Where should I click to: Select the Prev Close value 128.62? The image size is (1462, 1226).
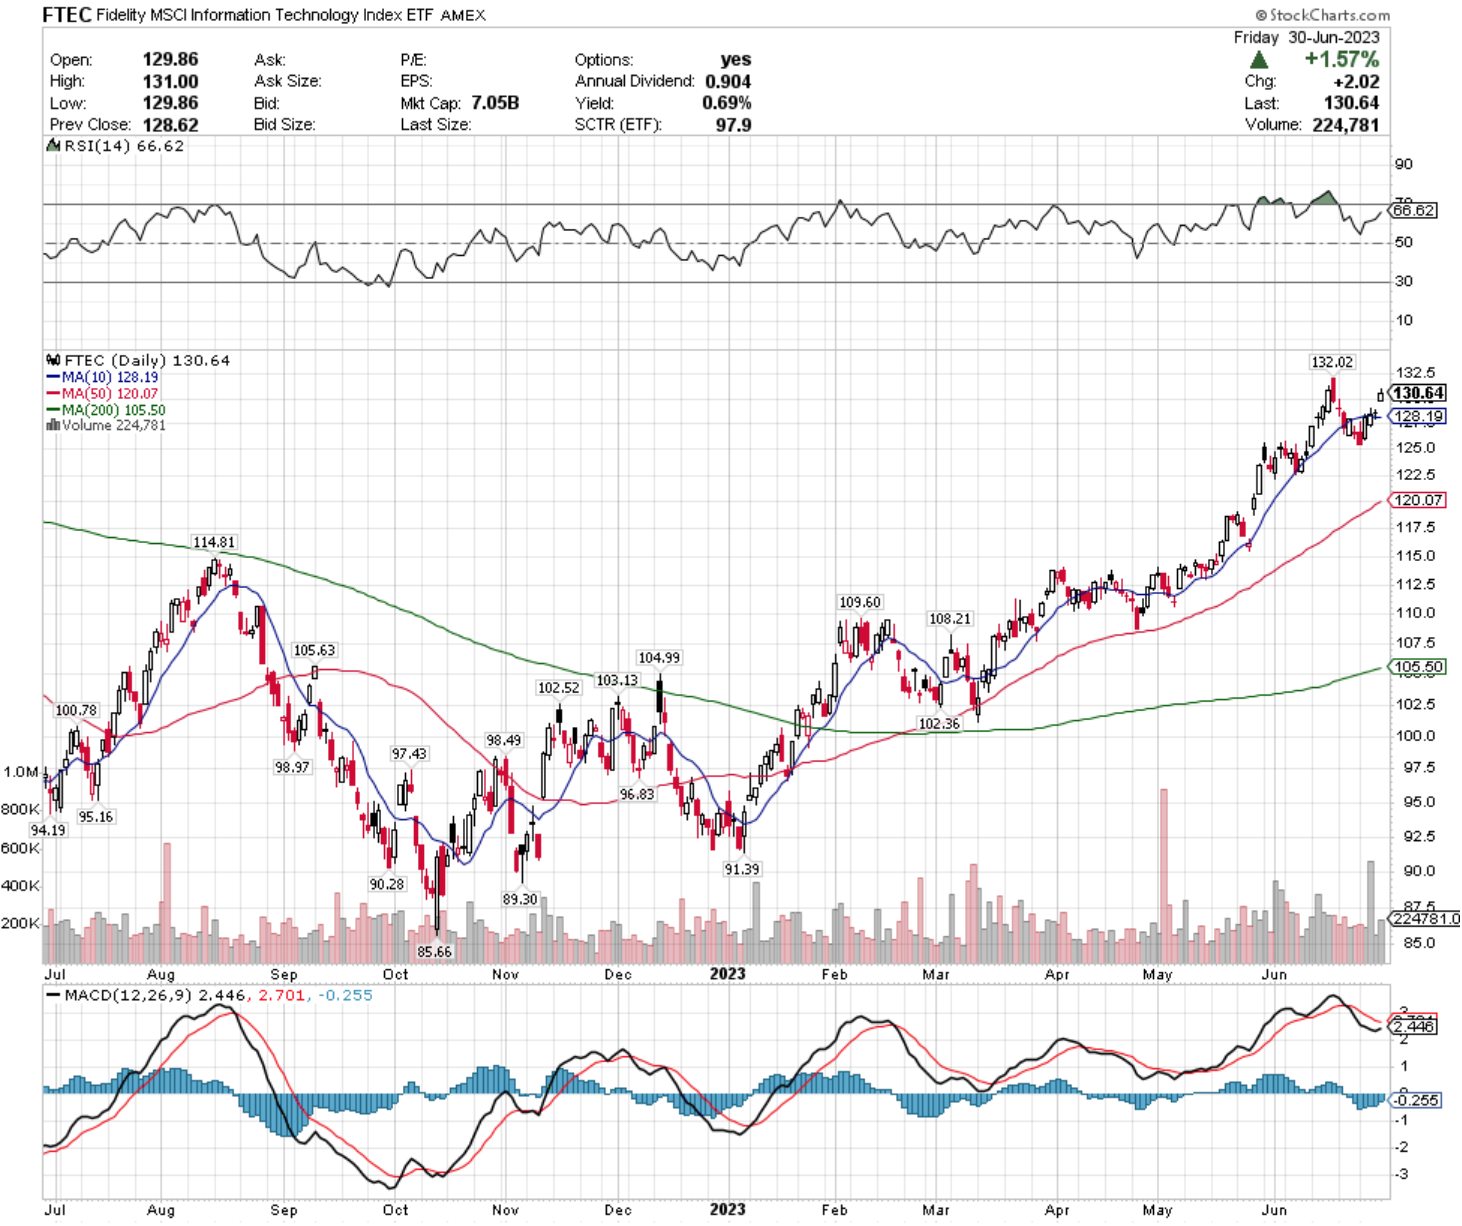(x=170, y=124)
